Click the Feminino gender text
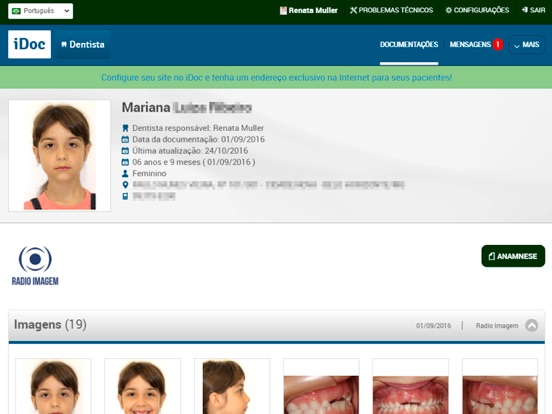Viewport: 552px width, 414px height. click(149, 173)
